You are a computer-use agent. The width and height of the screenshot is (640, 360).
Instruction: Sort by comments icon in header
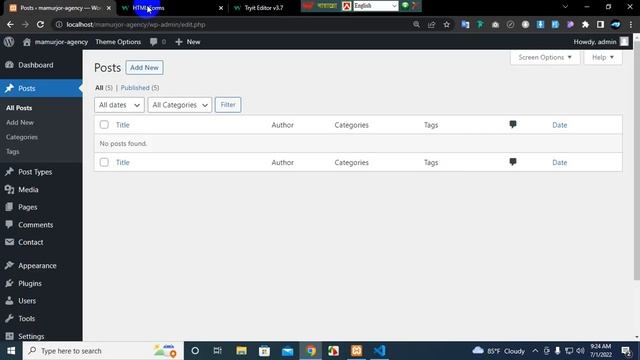(513, 124)
